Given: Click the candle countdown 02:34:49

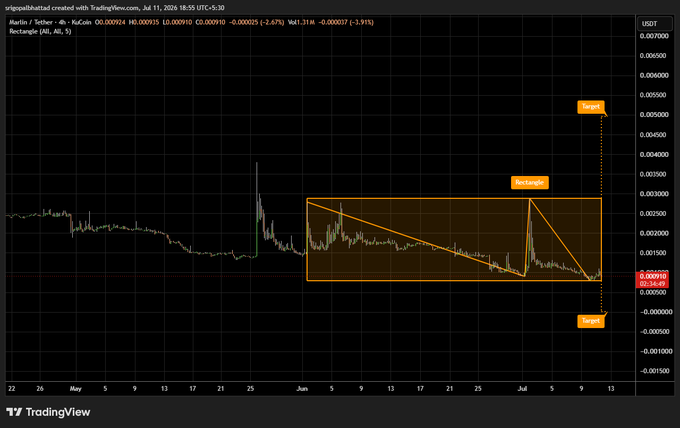Looking at the screenshot, I should pyautogui.click(x=652, y=284).
